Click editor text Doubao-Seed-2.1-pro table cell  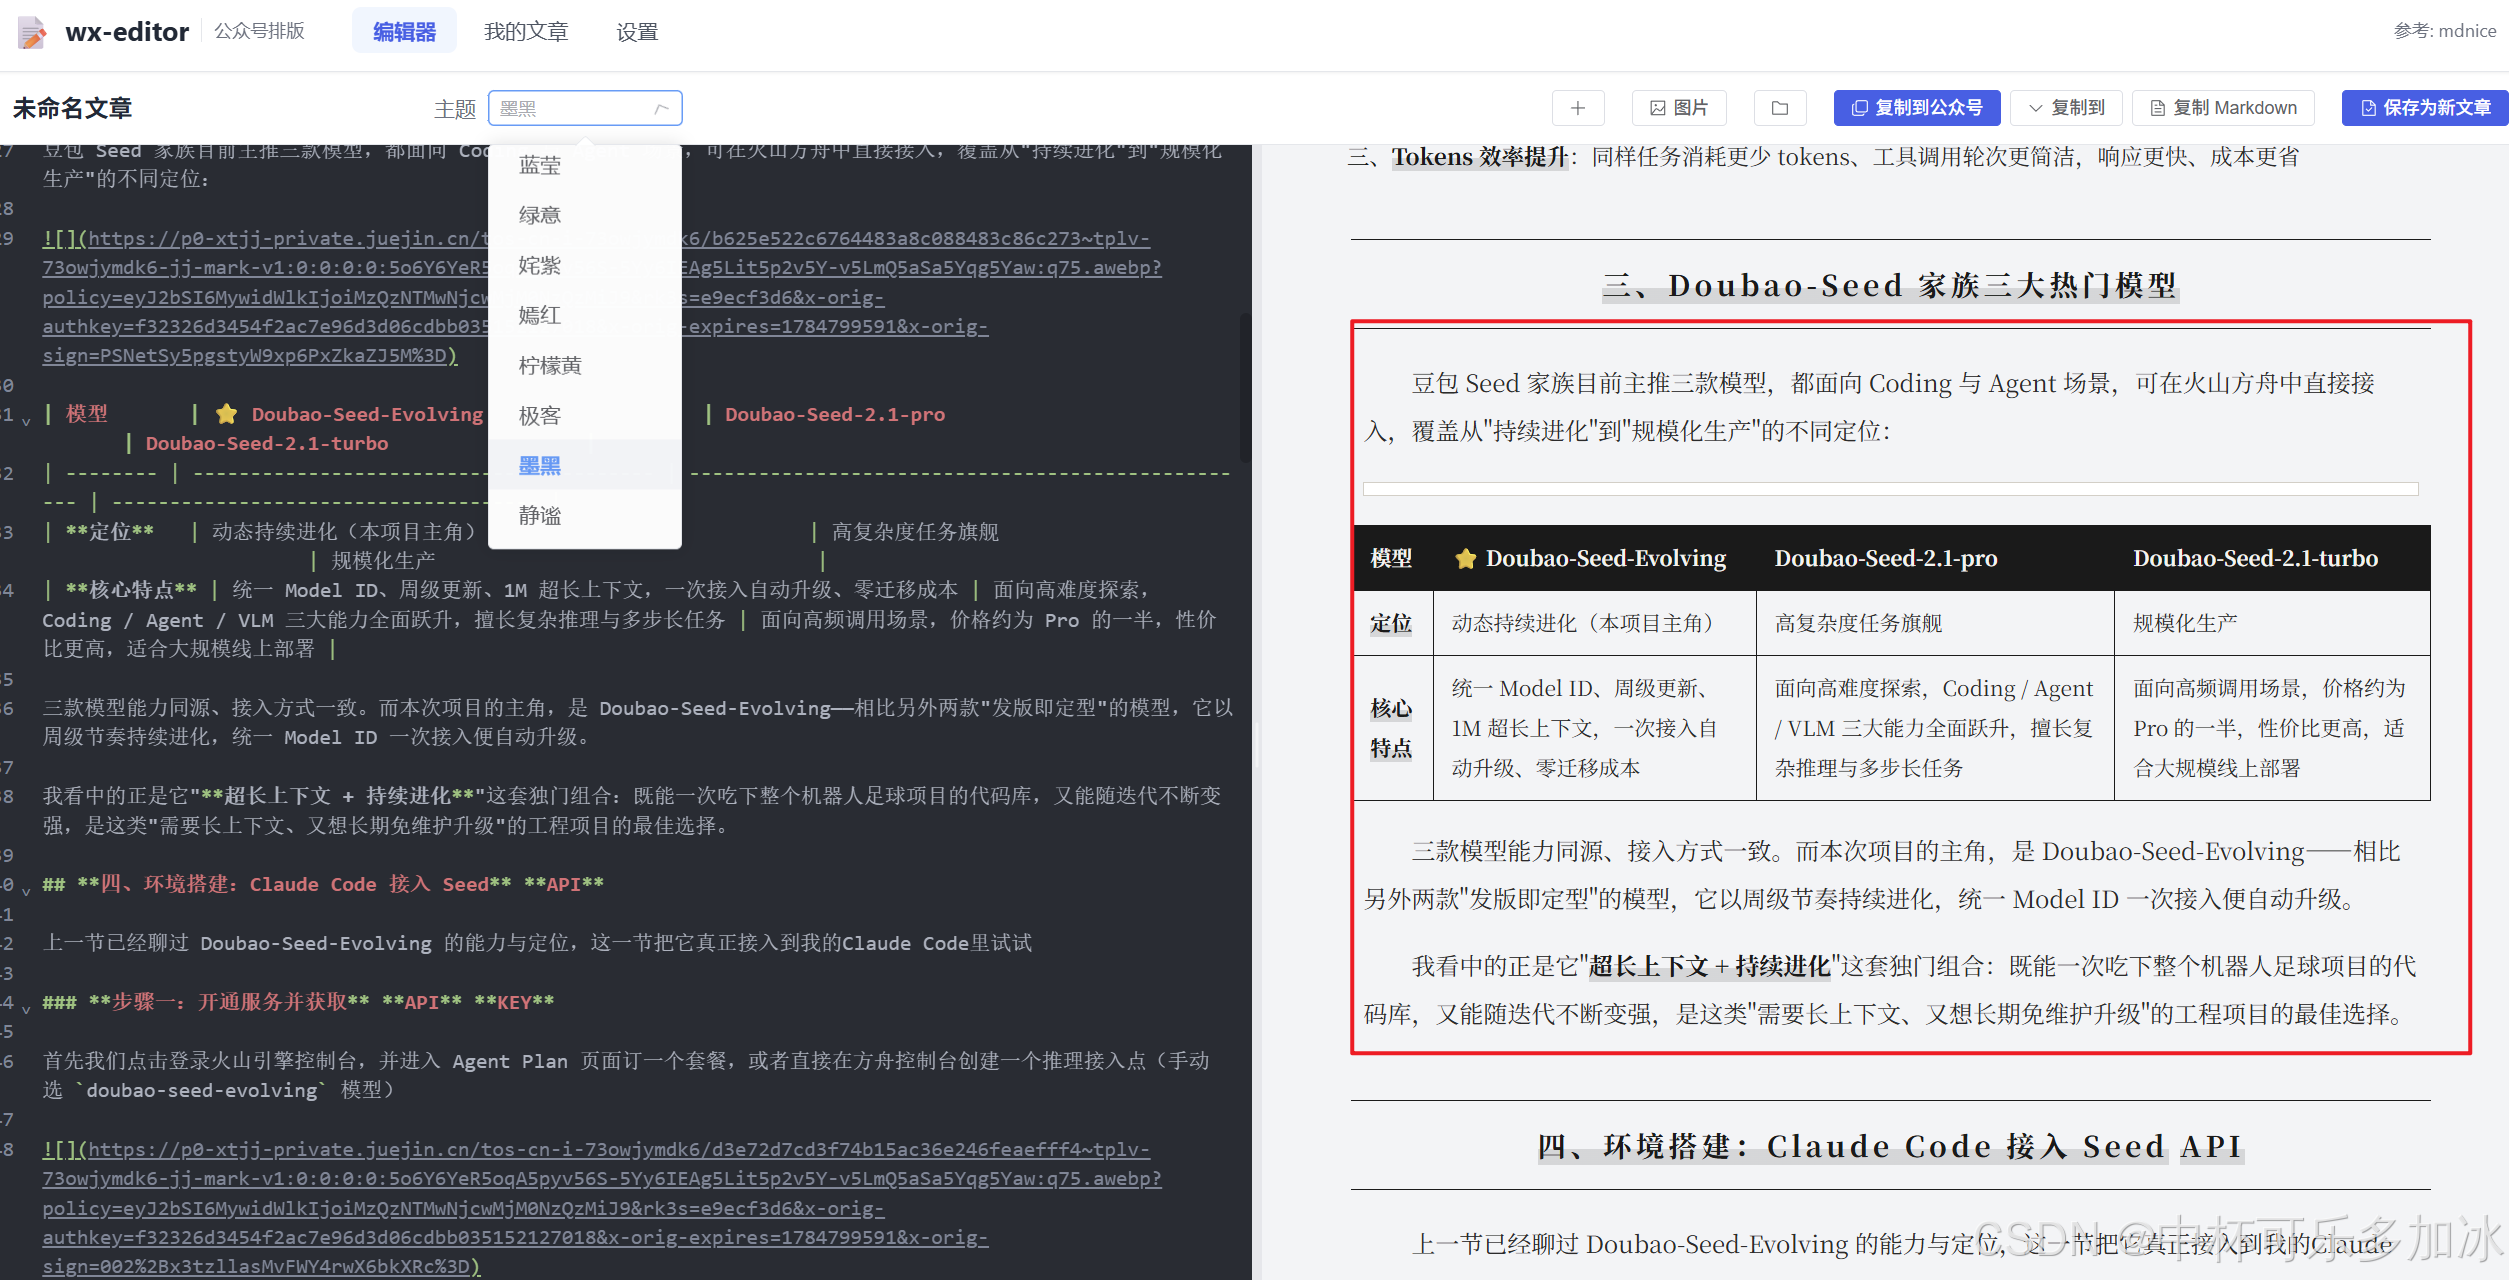click(x=835, y=414)
